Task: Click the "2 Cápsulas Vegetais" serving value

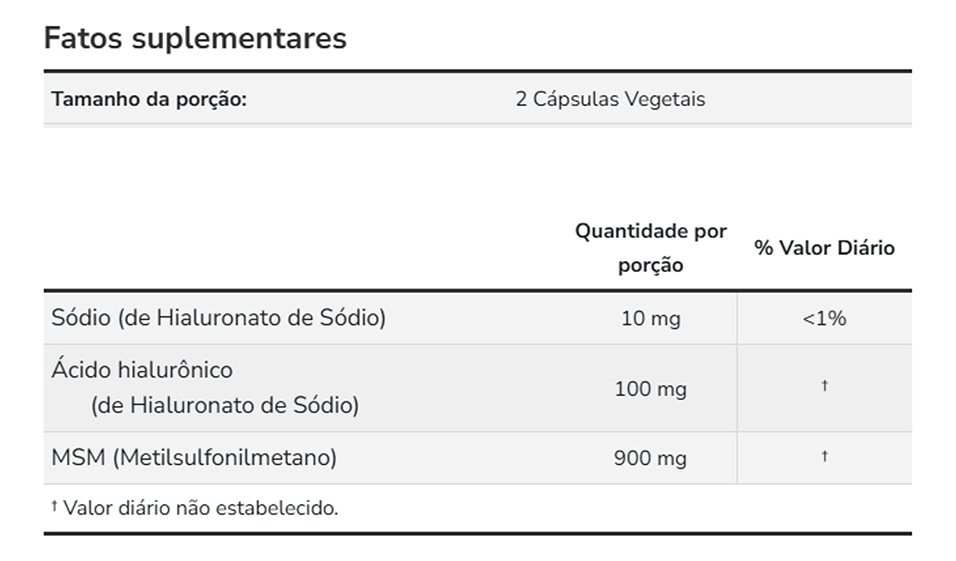Action: [610, 99]
